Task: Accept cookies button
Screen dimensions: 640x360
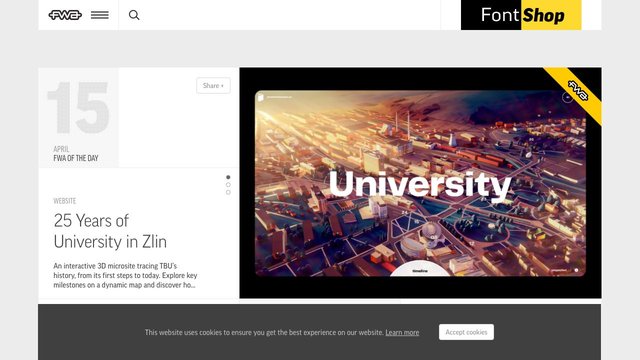Action: [466, 332]
